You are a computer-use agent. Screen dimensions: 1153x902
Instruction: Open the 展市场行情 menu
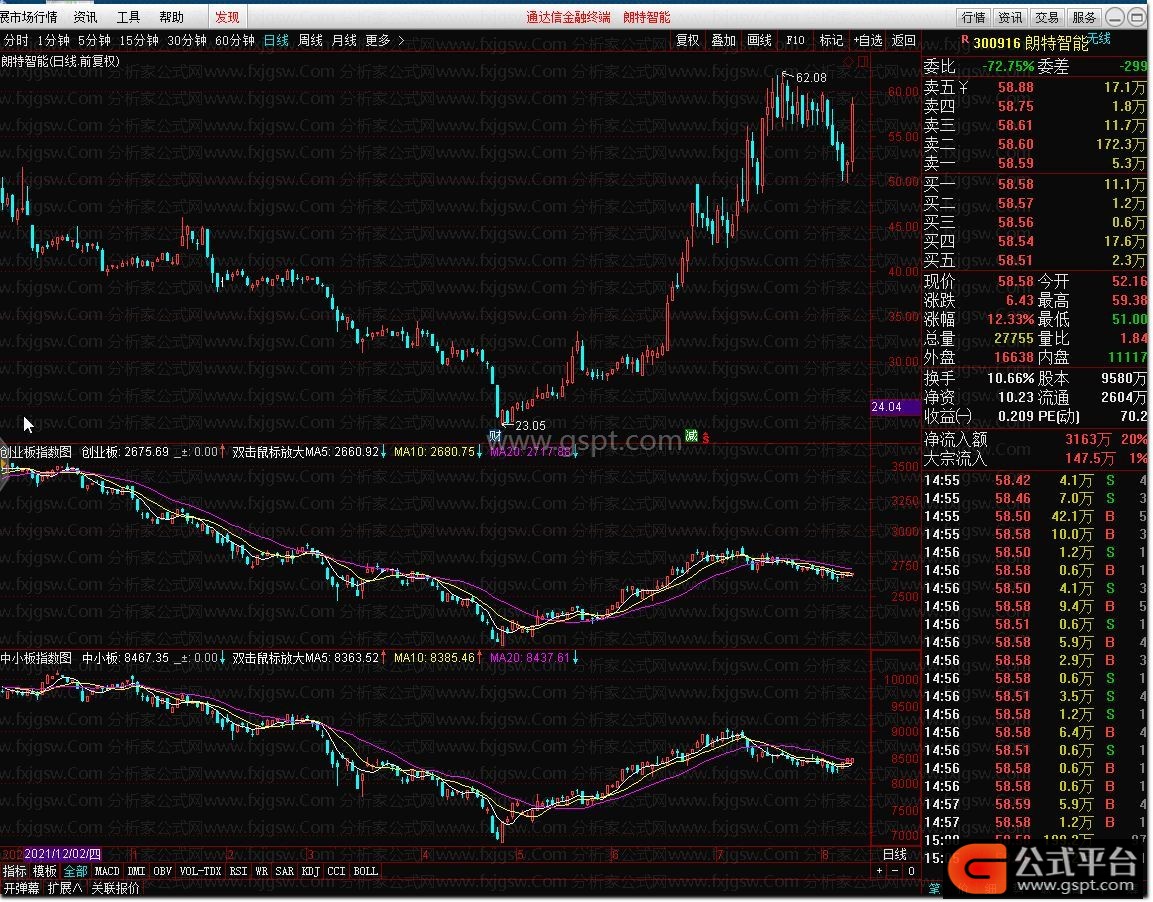click(29, 17)
